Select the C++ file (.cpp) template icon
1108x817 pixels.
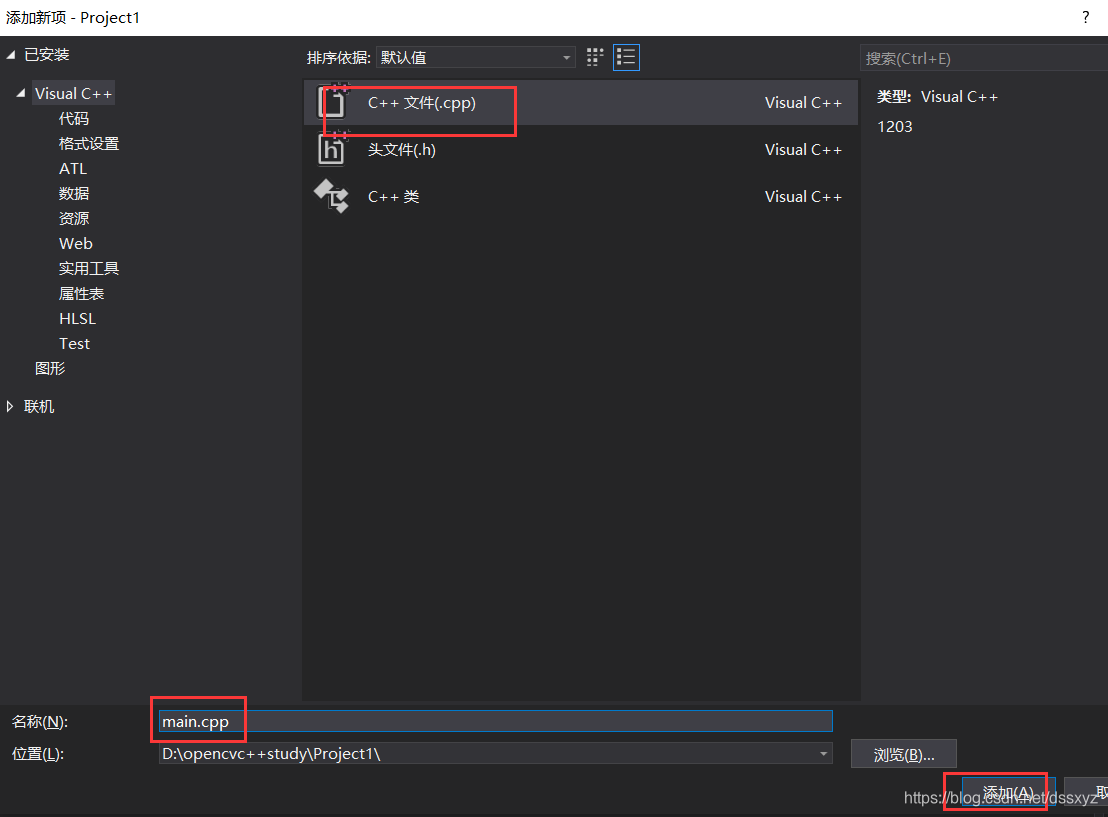(x=331, y=102)
